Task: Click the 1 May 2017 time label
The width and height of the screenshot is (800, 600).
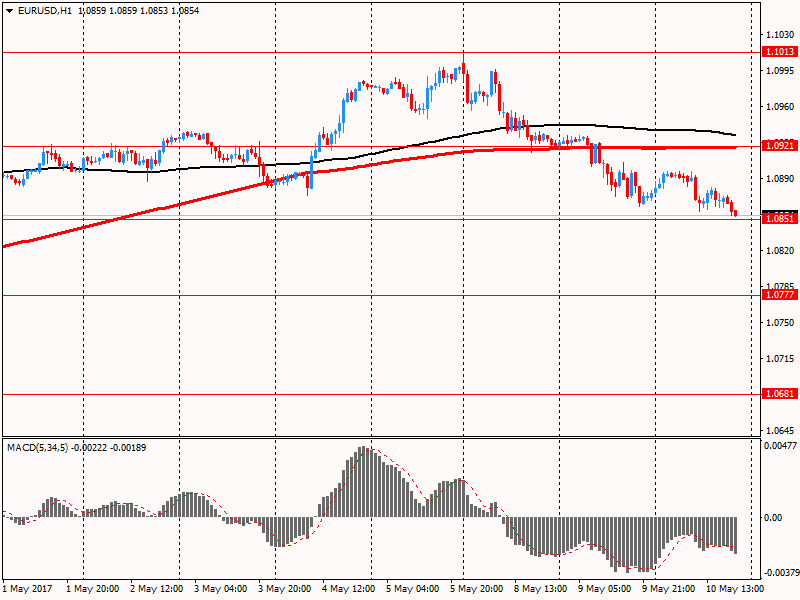Action: (x=28, y=589)
